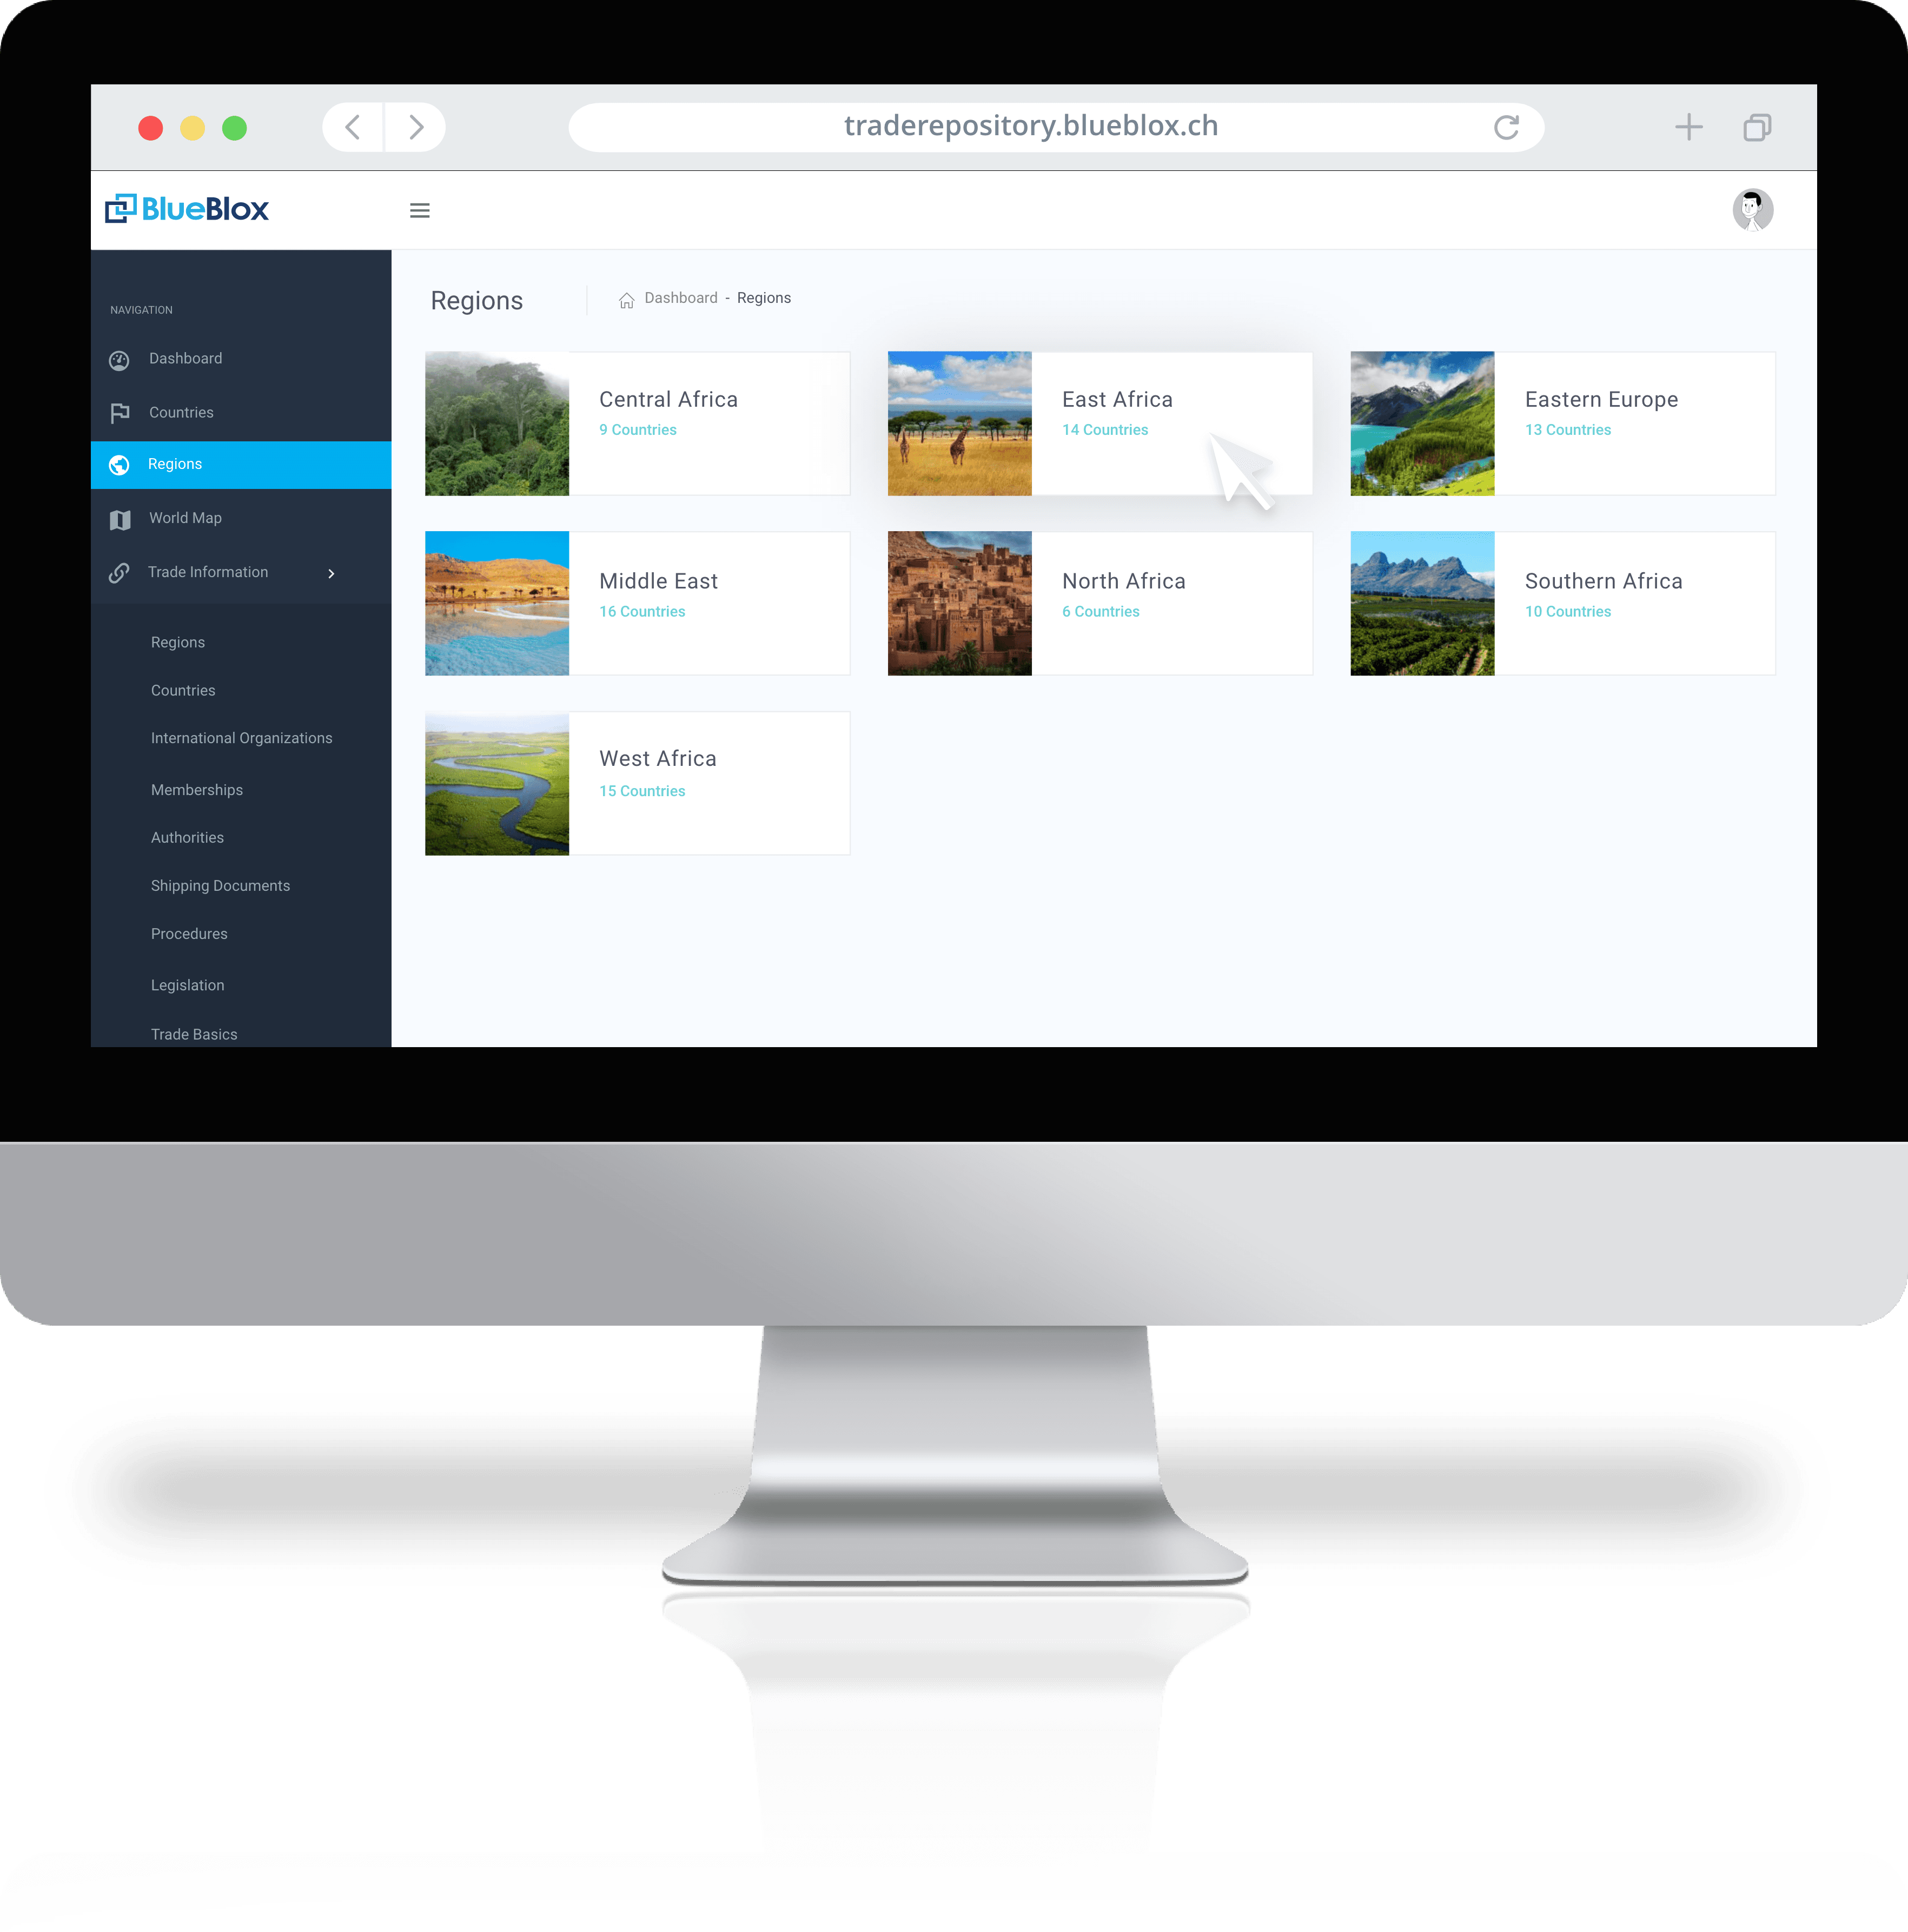Click the Legislation menu item
Image resolution: width=1908 pixels, height=1932 pixels.
[187, 983]
